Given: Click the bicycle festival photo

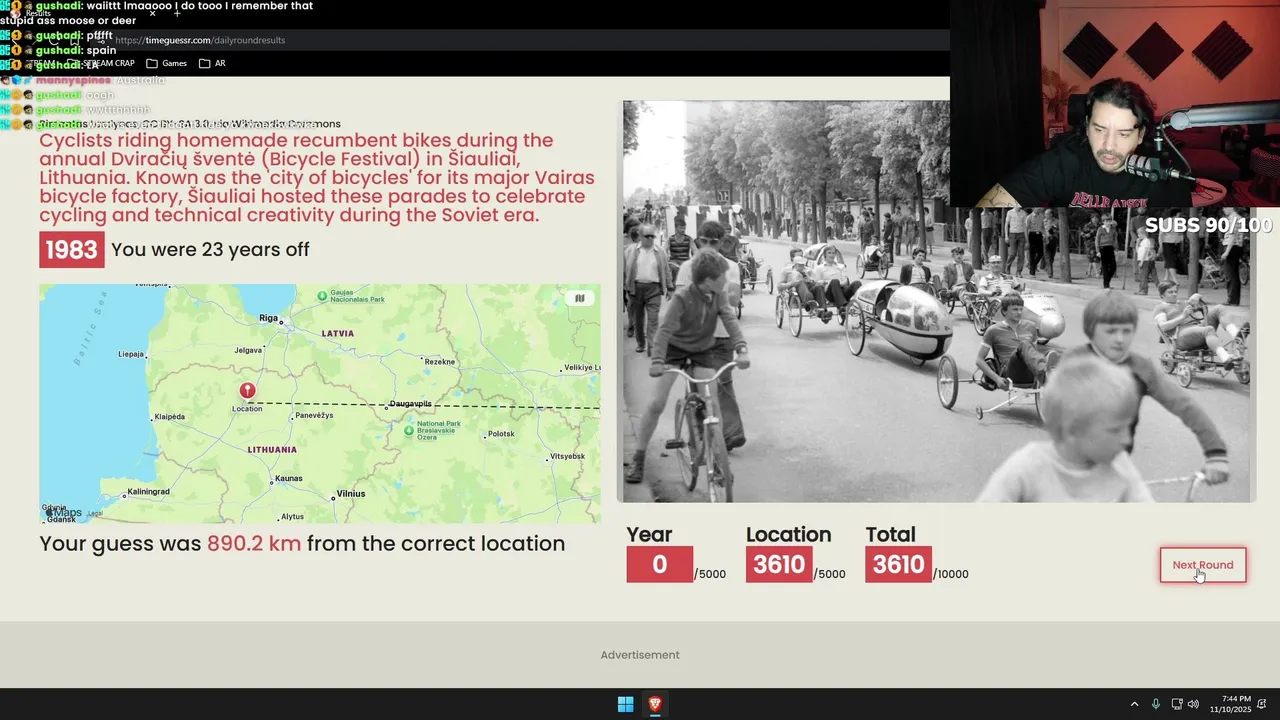Looking at the screenshot, I should (x=936, y=301).
